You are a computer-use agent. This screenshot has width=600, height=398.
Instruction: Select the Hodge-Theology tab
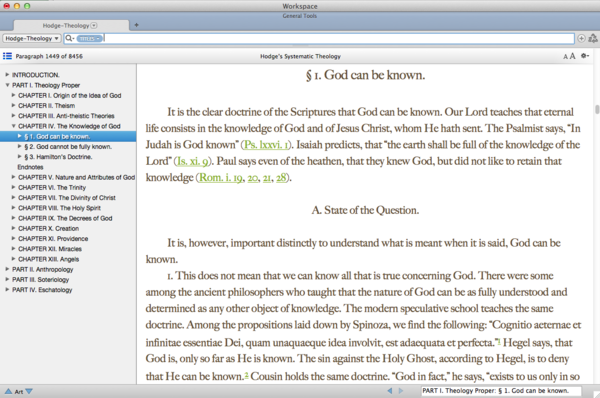(x=71, y=26)
